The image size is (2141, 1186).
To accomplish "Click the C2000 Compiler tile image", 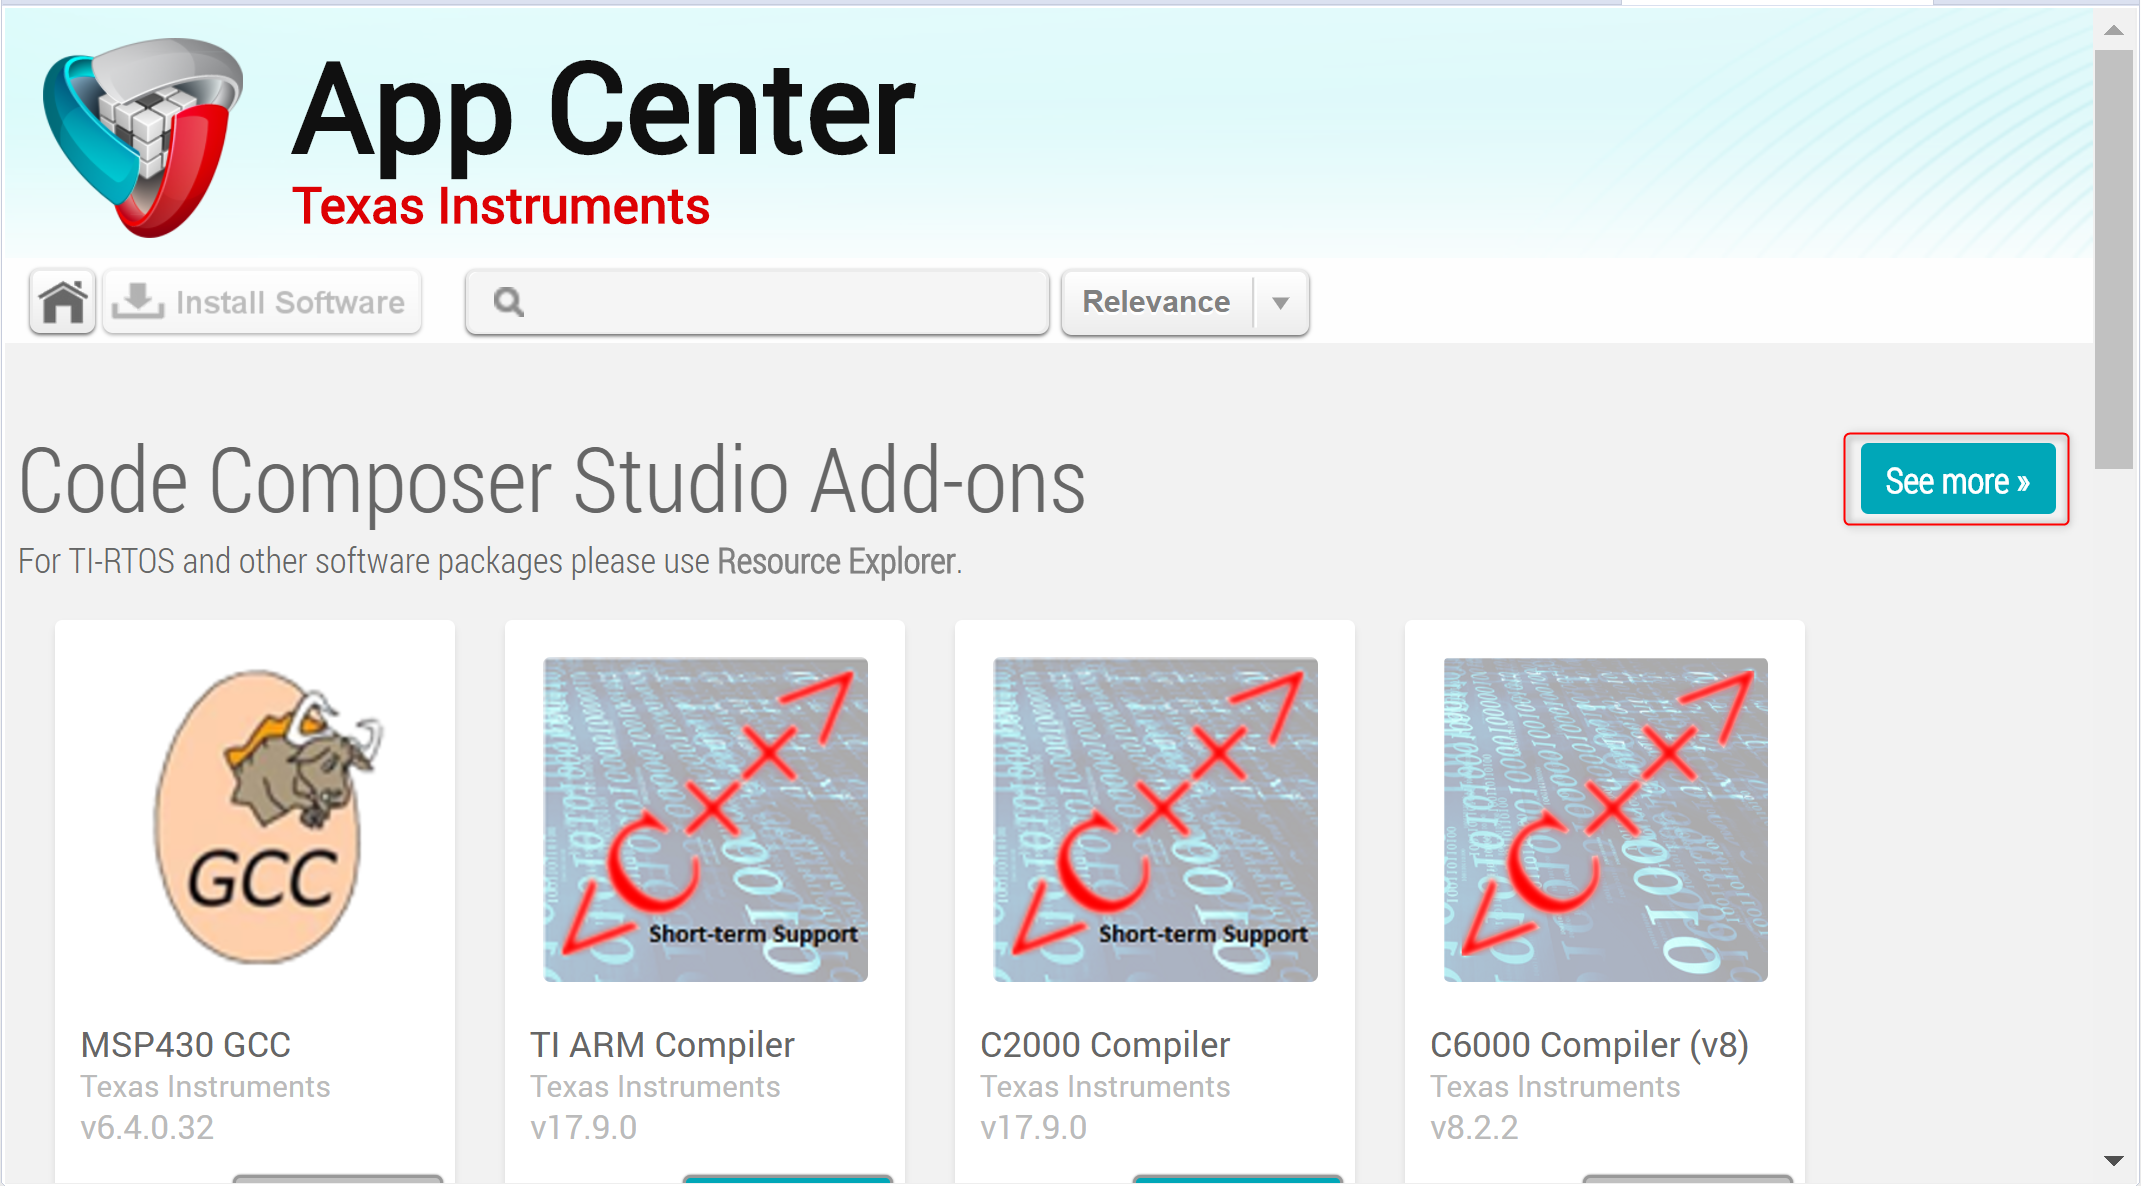I will (1154, 818).
